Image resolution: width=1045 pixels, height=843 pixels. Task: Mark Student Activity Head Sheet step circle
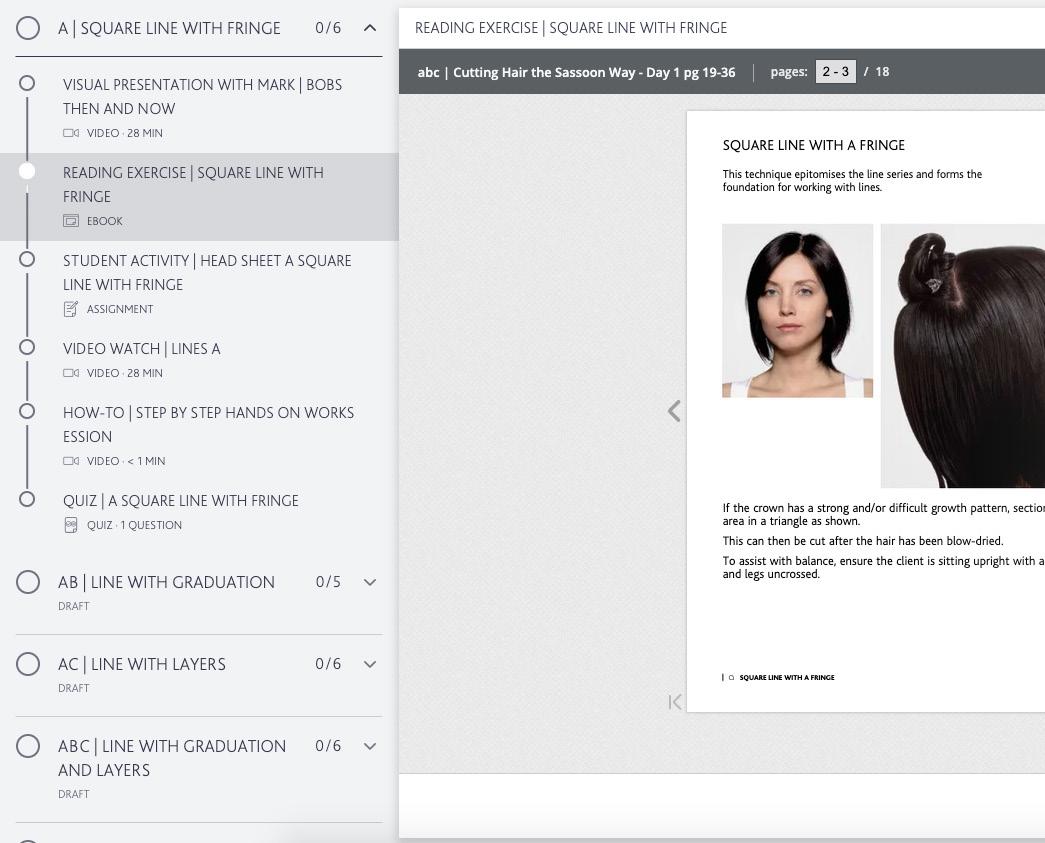click(27, 259)
